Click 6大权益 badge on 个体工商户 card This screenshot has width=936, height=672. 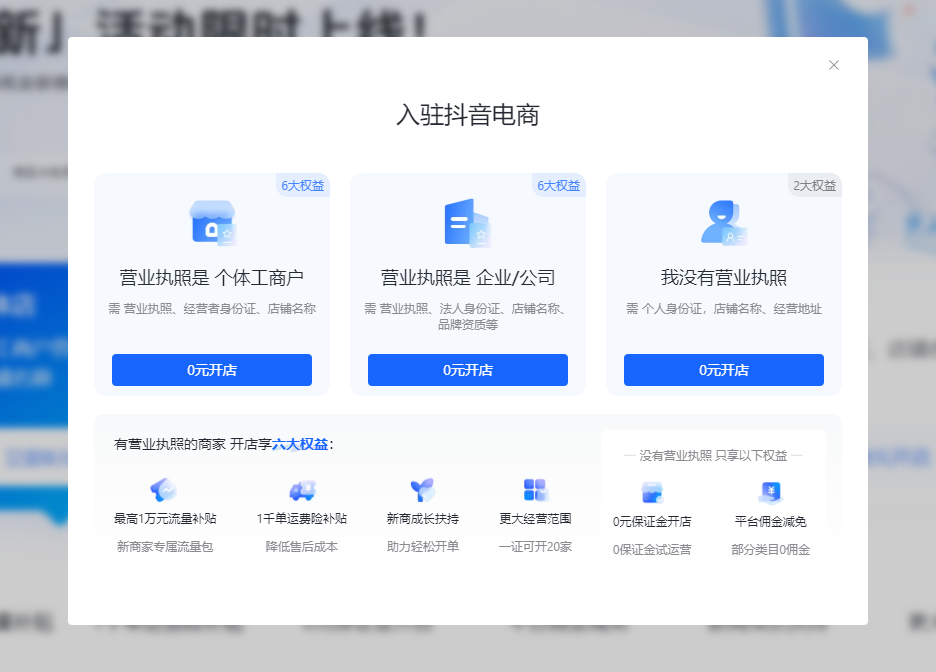[x=302, y=185]
